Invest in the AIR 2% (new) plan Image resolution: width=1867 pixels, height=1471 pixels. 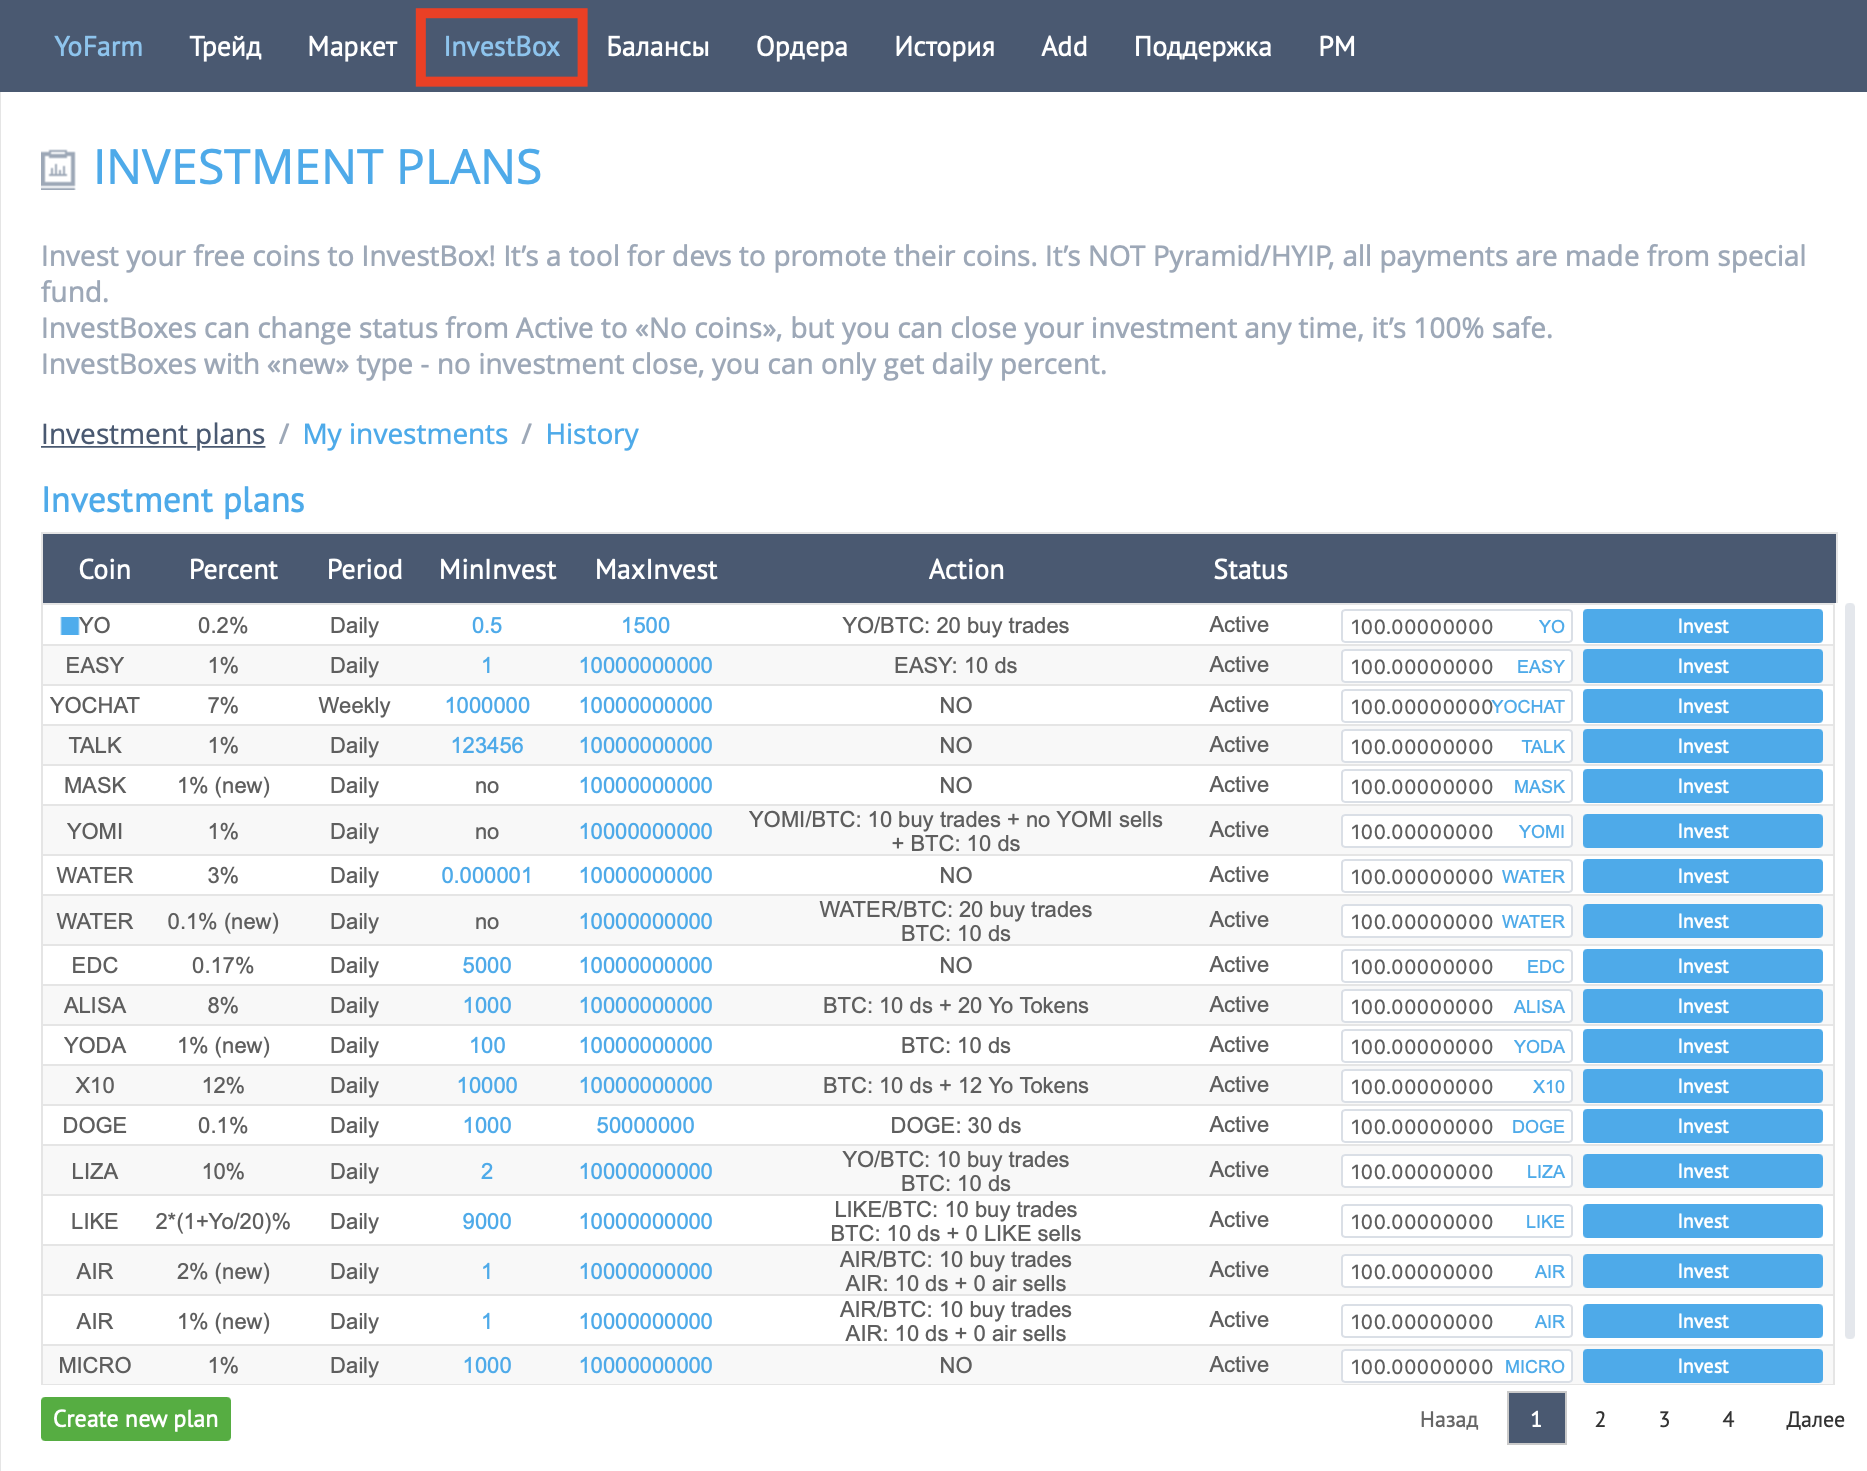pos(1702,1271)
